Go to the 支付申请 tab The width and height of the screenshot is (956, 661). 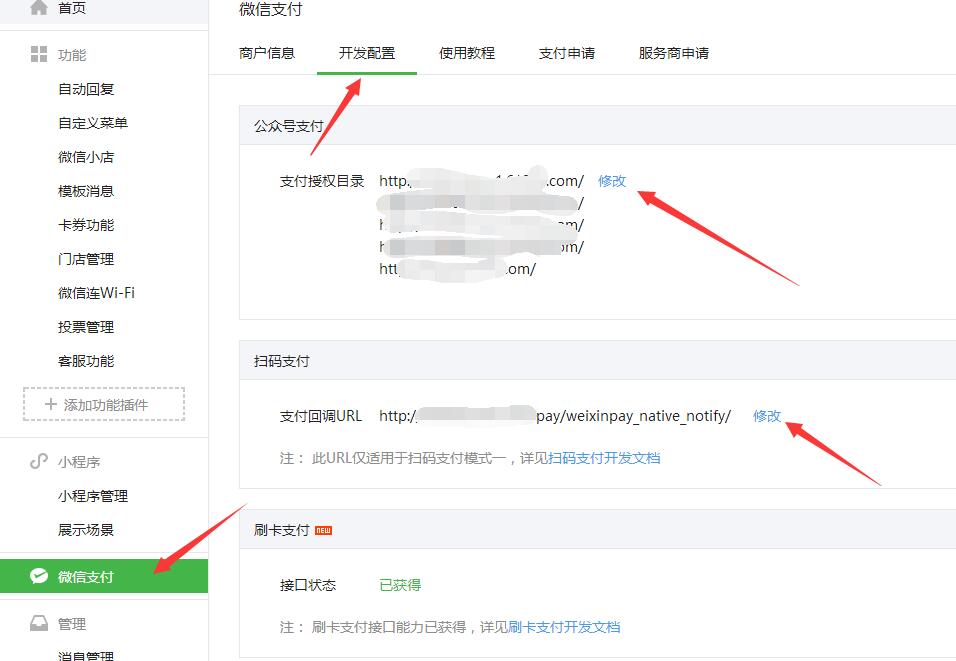[566, 53]
